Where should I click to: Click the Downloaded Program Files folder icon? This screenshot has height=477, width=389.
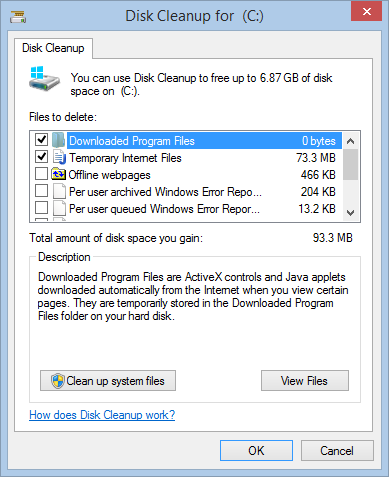click(58, 140)
